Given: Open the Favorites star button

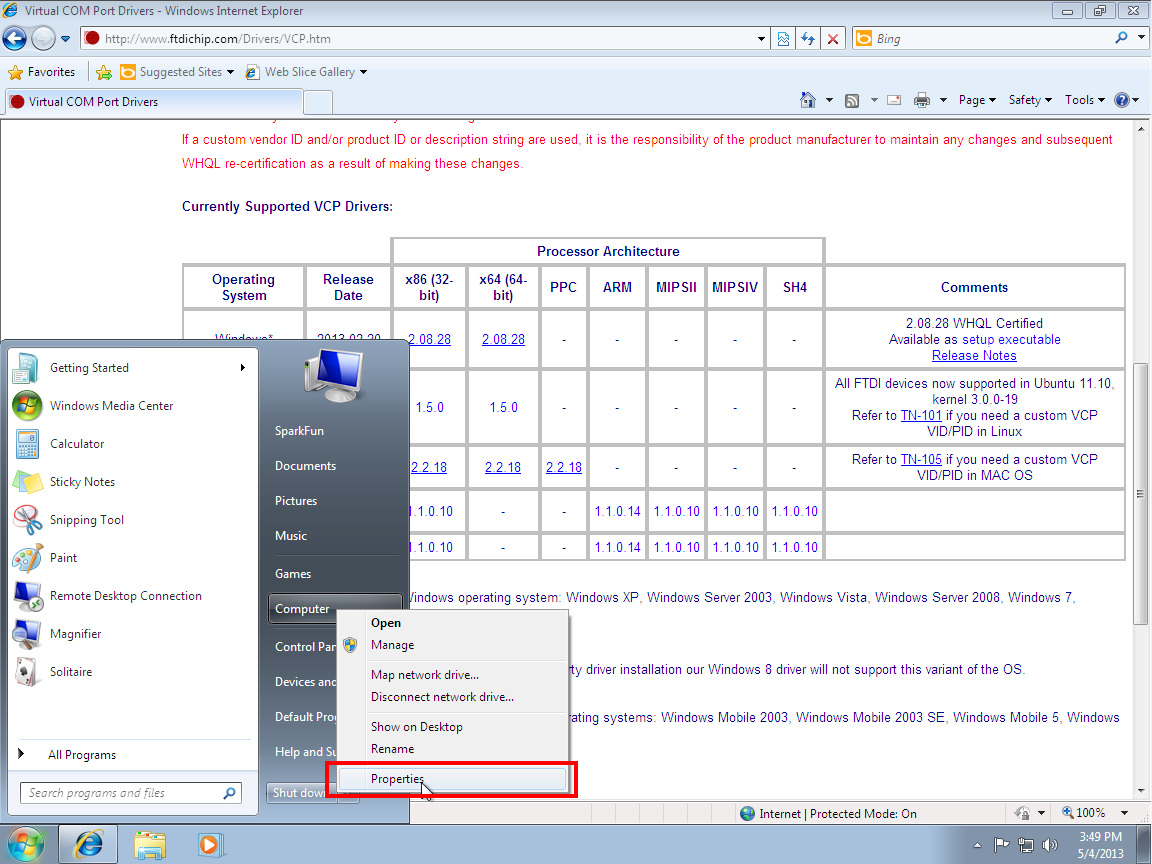Looking at the screenshot, I should click(42, 72).
